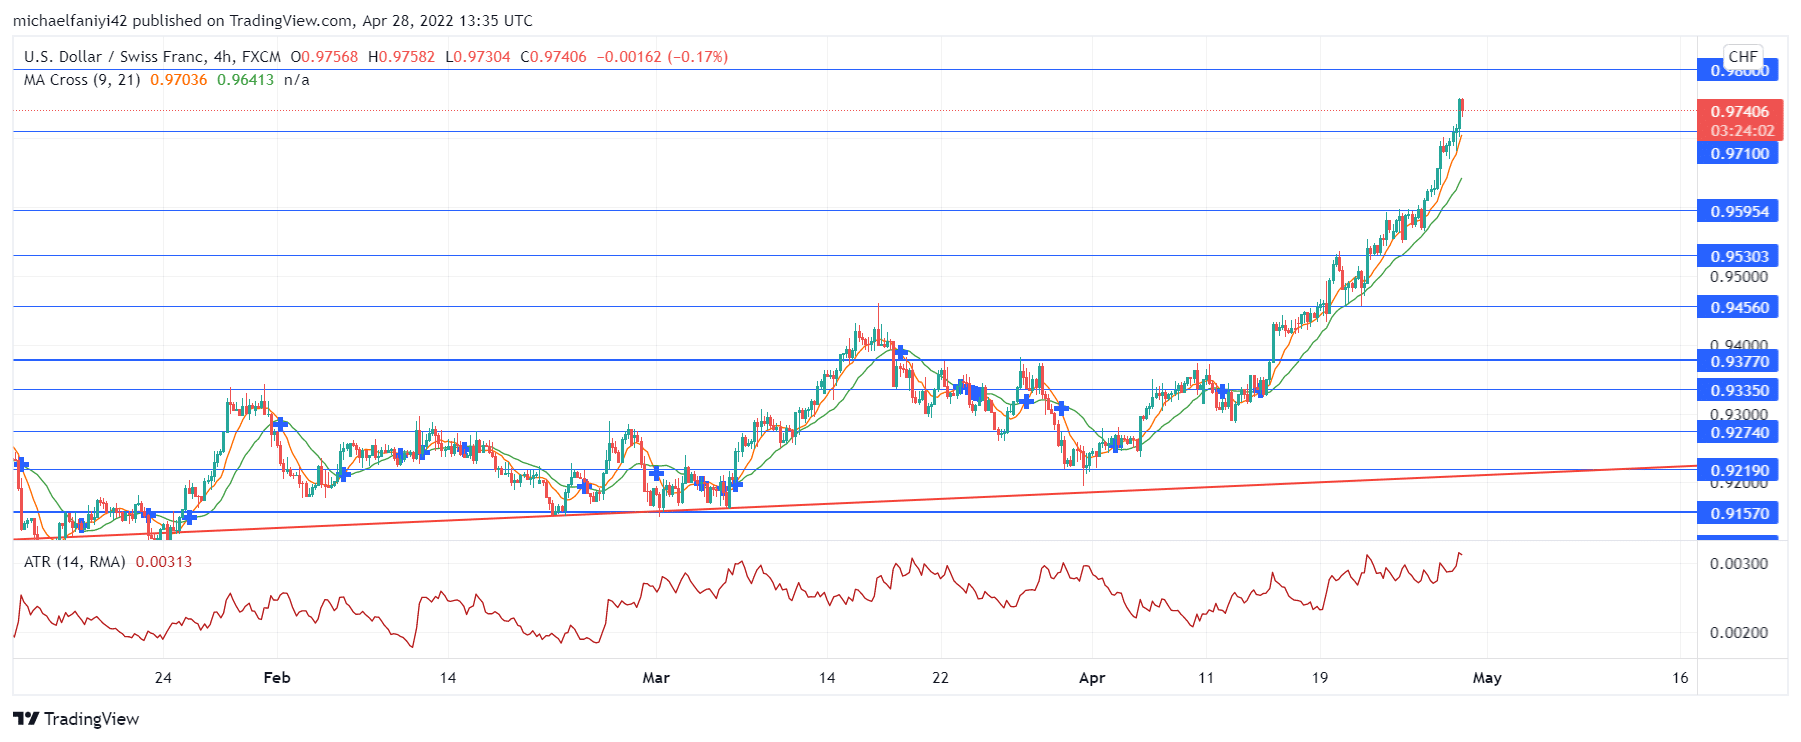Click the May date on time axis
The width and height of the screenshot is (1801, 742).
tap(1487, 678)
